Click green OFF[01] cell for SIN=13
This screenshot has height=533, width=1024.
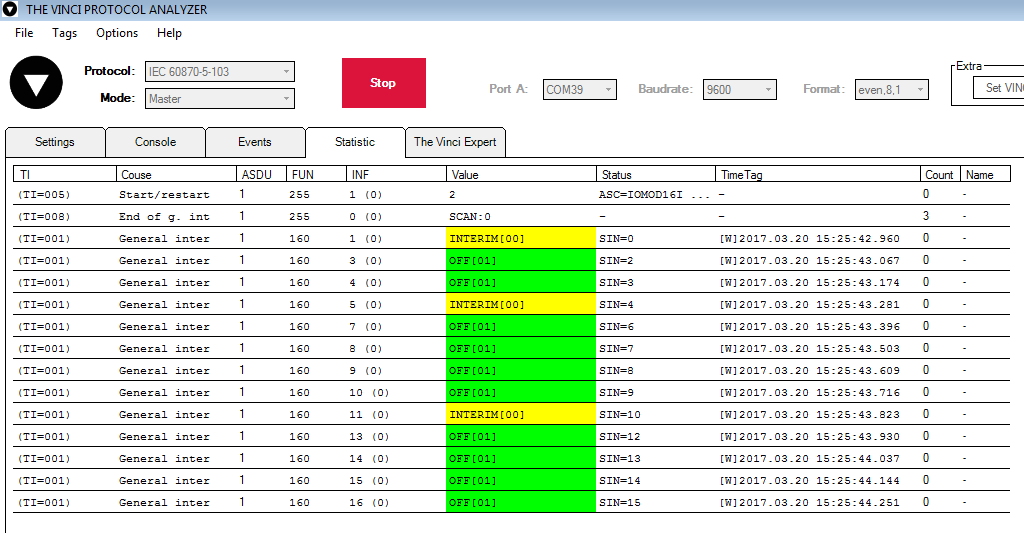click(x=521, y=459)
